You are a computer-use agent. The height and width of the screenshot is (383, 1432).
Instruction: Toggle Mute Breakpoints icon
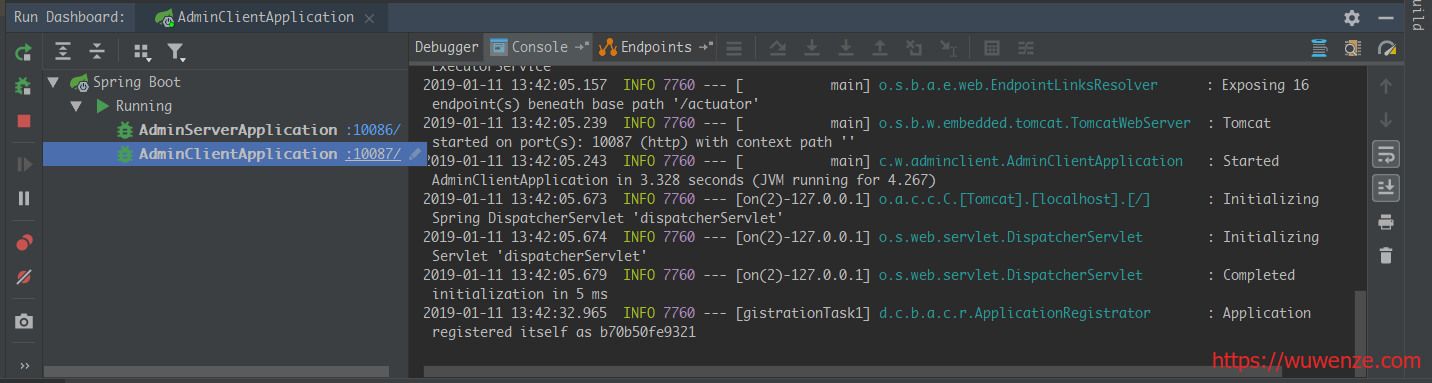(x=24, y=277)
